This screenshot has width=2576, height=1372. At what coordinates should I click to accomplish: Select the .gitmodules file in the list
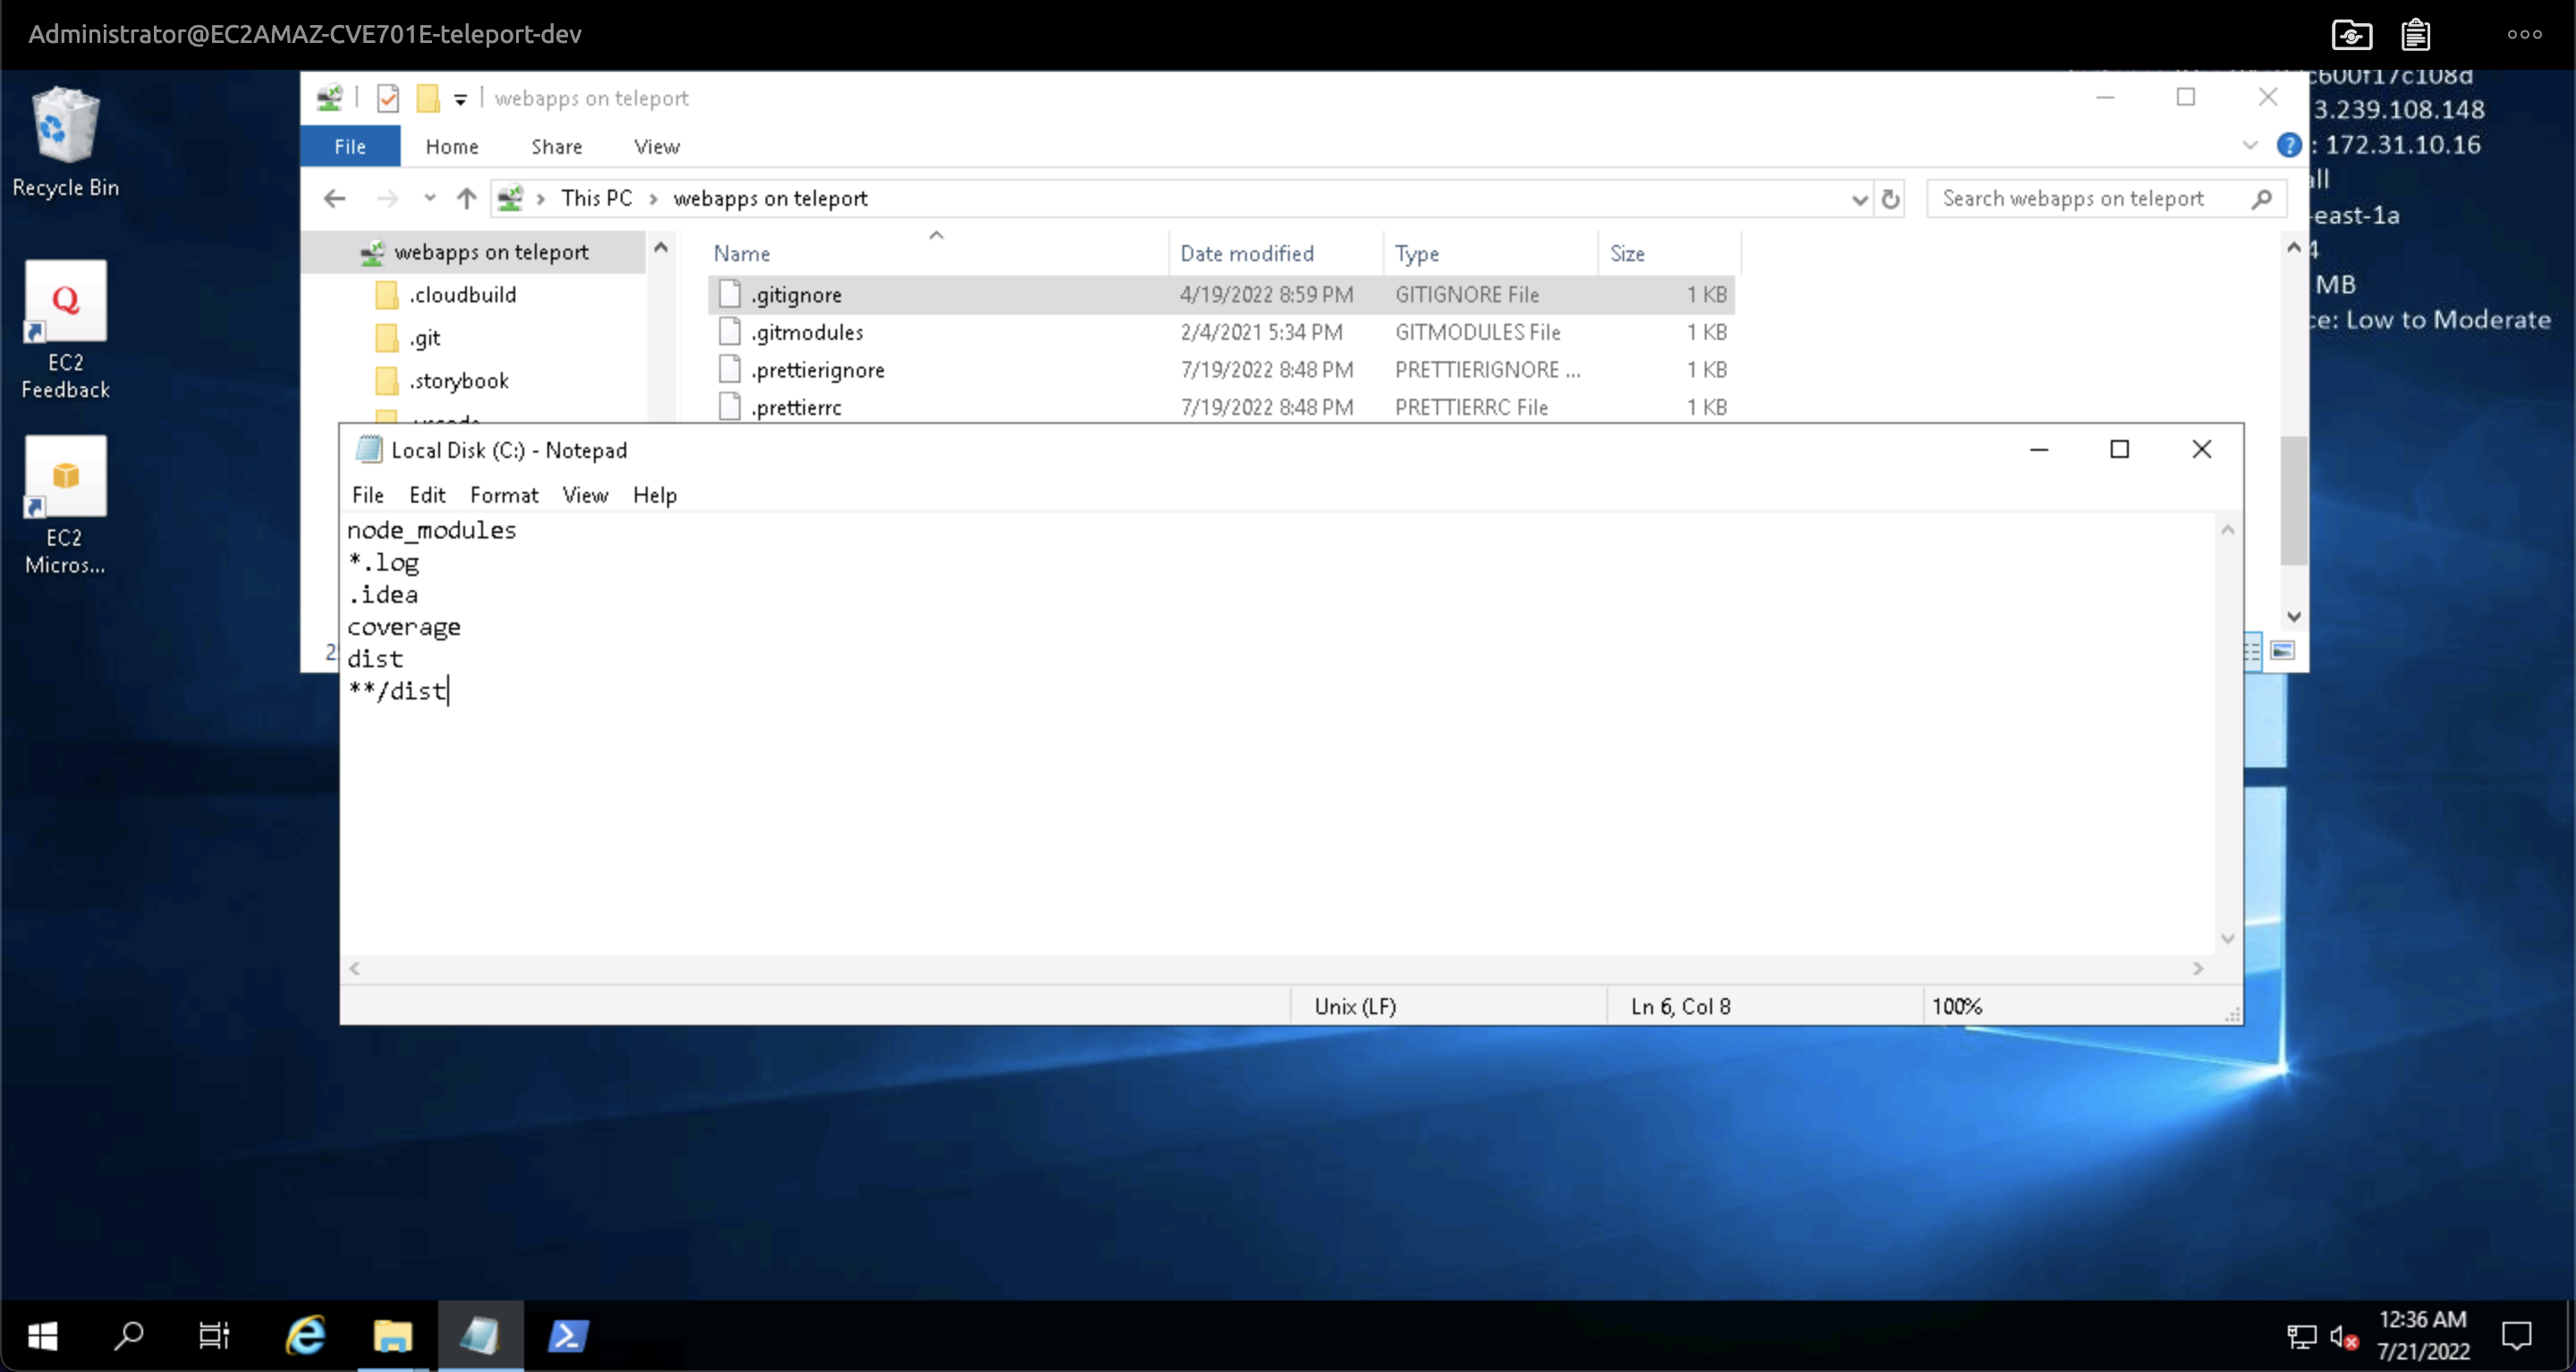point(806,332)
